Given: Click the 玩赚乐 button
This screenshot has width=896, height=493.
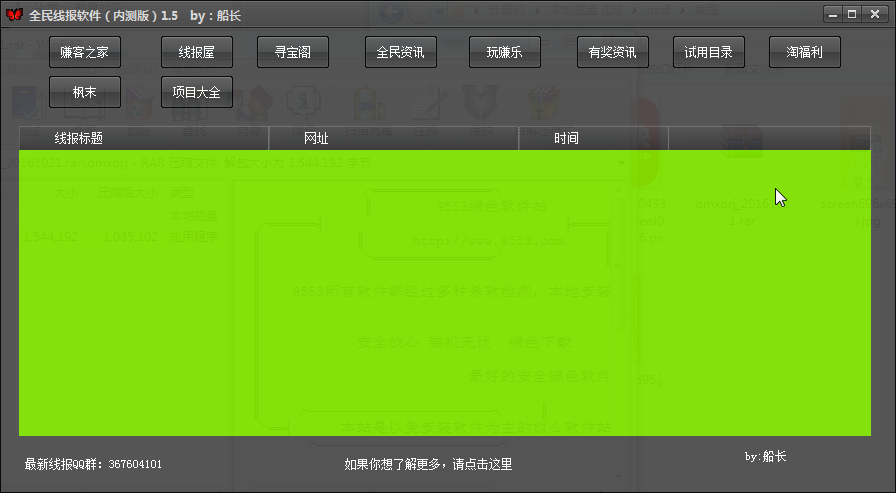Looking at the screenshot, I should click(505, 52).
